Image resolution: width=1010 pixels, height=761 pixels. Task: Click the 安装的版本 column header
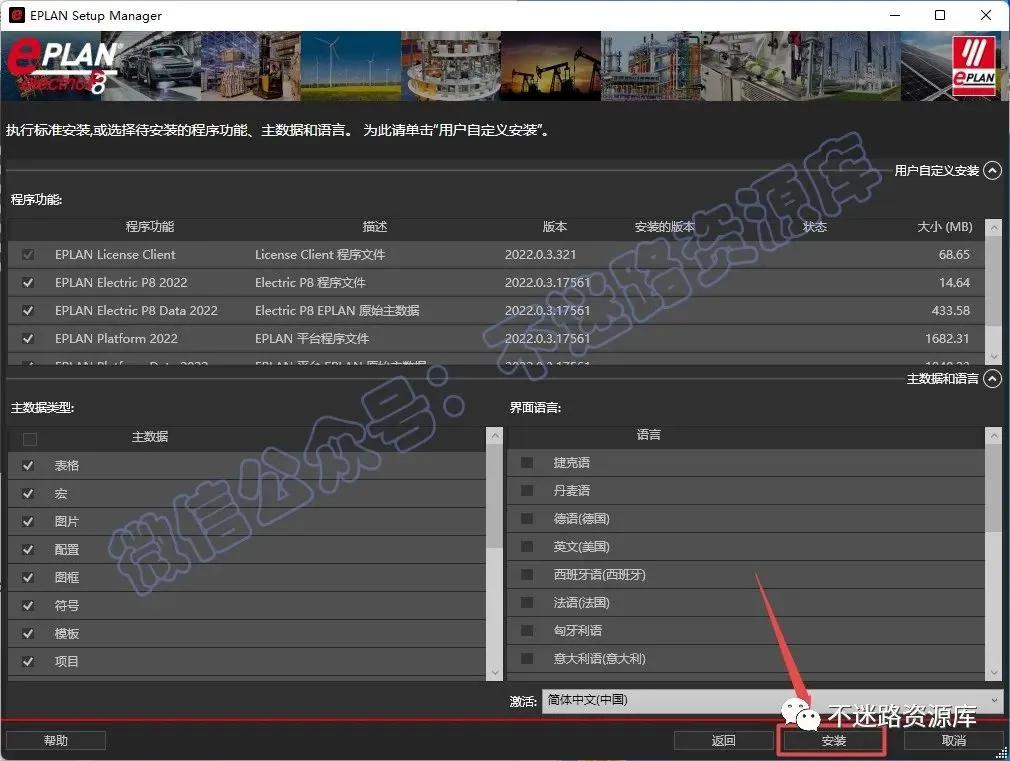[x=664, y=227]
